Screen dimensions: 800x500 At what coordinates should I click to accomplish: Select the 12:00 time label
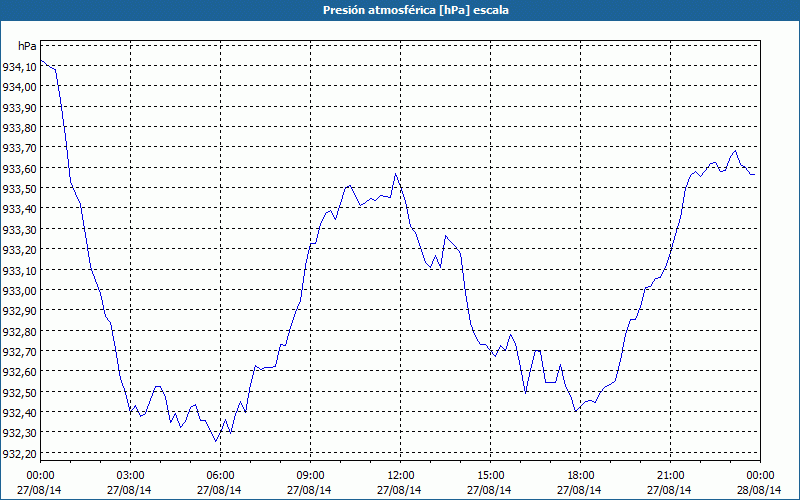[400, 476]
